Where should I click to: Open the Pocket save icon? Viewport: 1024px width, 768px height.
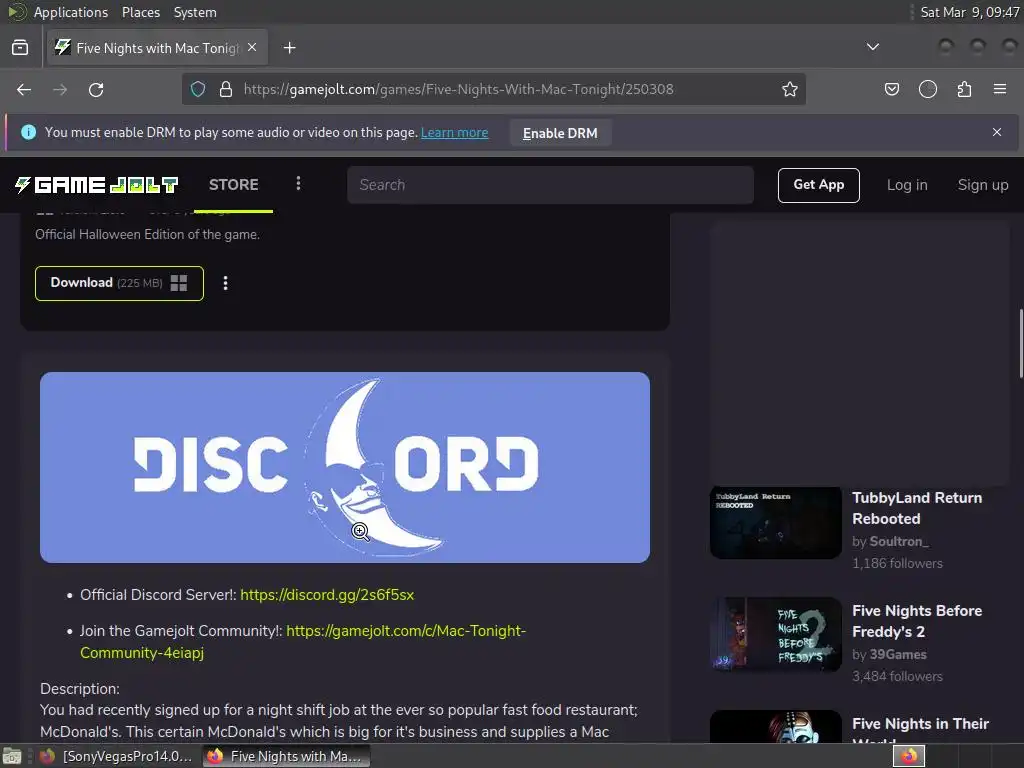pos(891,89)
